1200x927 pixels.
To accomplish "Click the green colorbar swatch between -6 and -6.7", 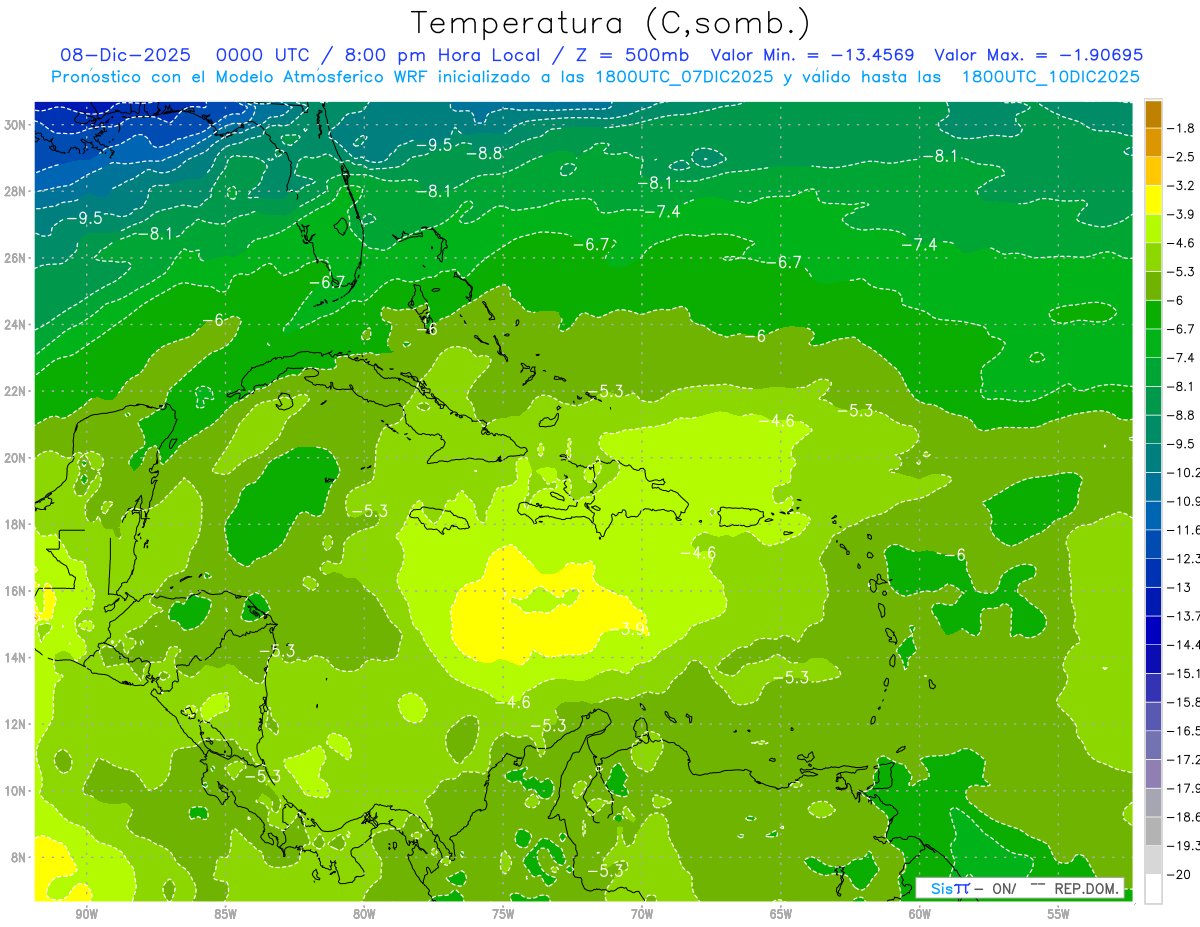I will [x=1154, y=315].
